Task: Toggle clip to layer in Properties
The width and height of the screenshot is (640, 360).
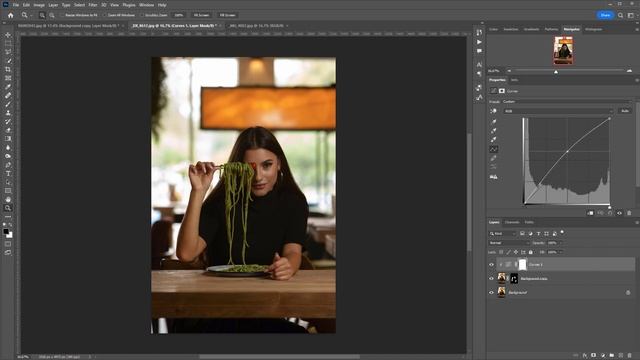Action: pyautogui.click(x=590, y=213)
